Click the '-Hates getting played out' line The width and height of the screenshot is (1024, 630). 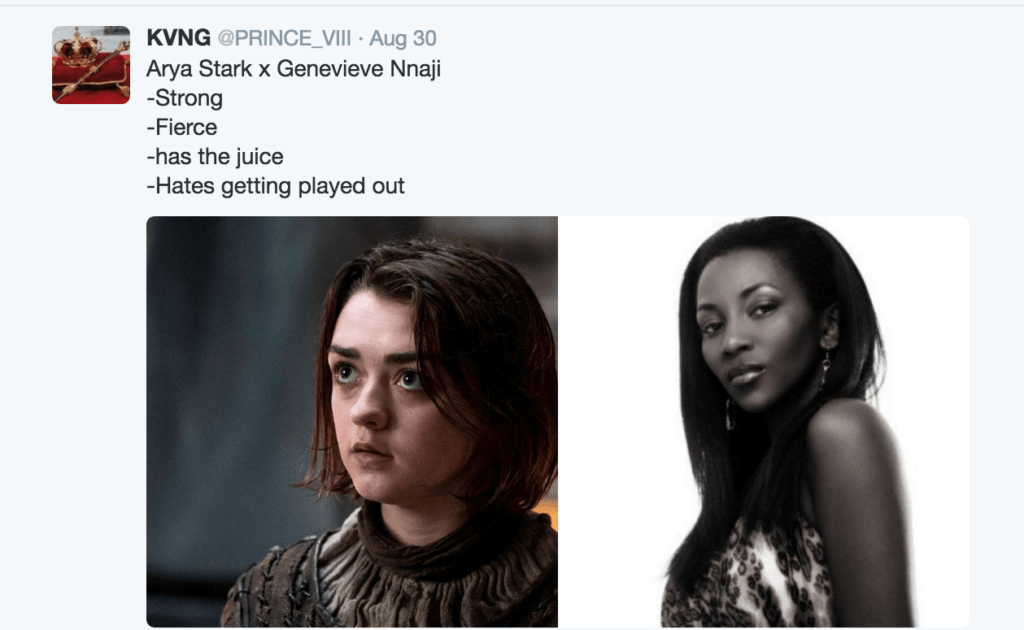point(276,186)
